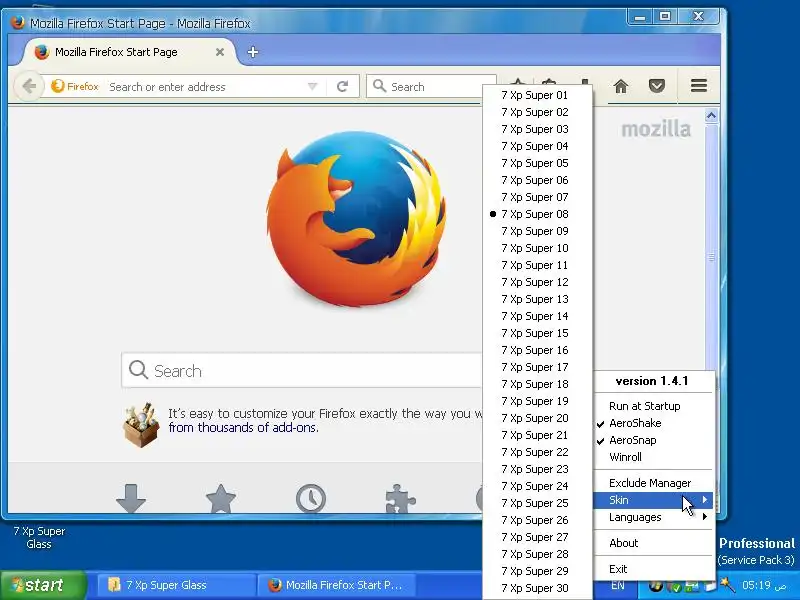Click the page scrollbar up arrow
800x600 pixels.
(x=711, y=115)
